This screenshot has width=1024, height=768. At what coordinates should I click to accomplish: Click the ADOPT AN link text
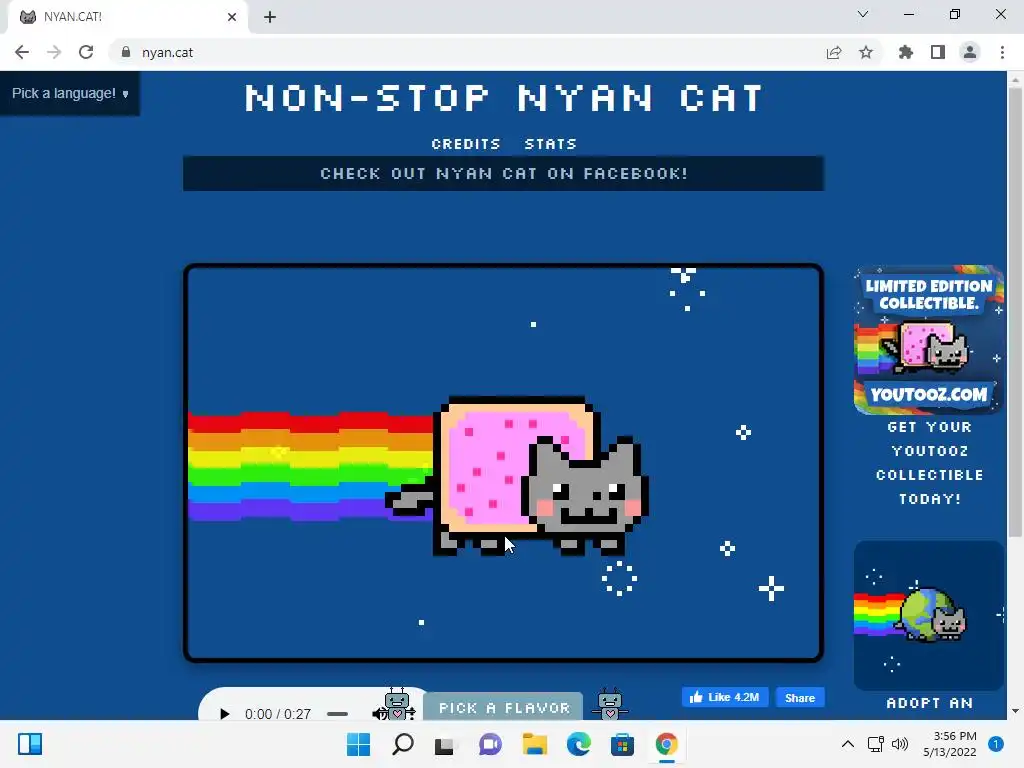click(x=929, y=703)
